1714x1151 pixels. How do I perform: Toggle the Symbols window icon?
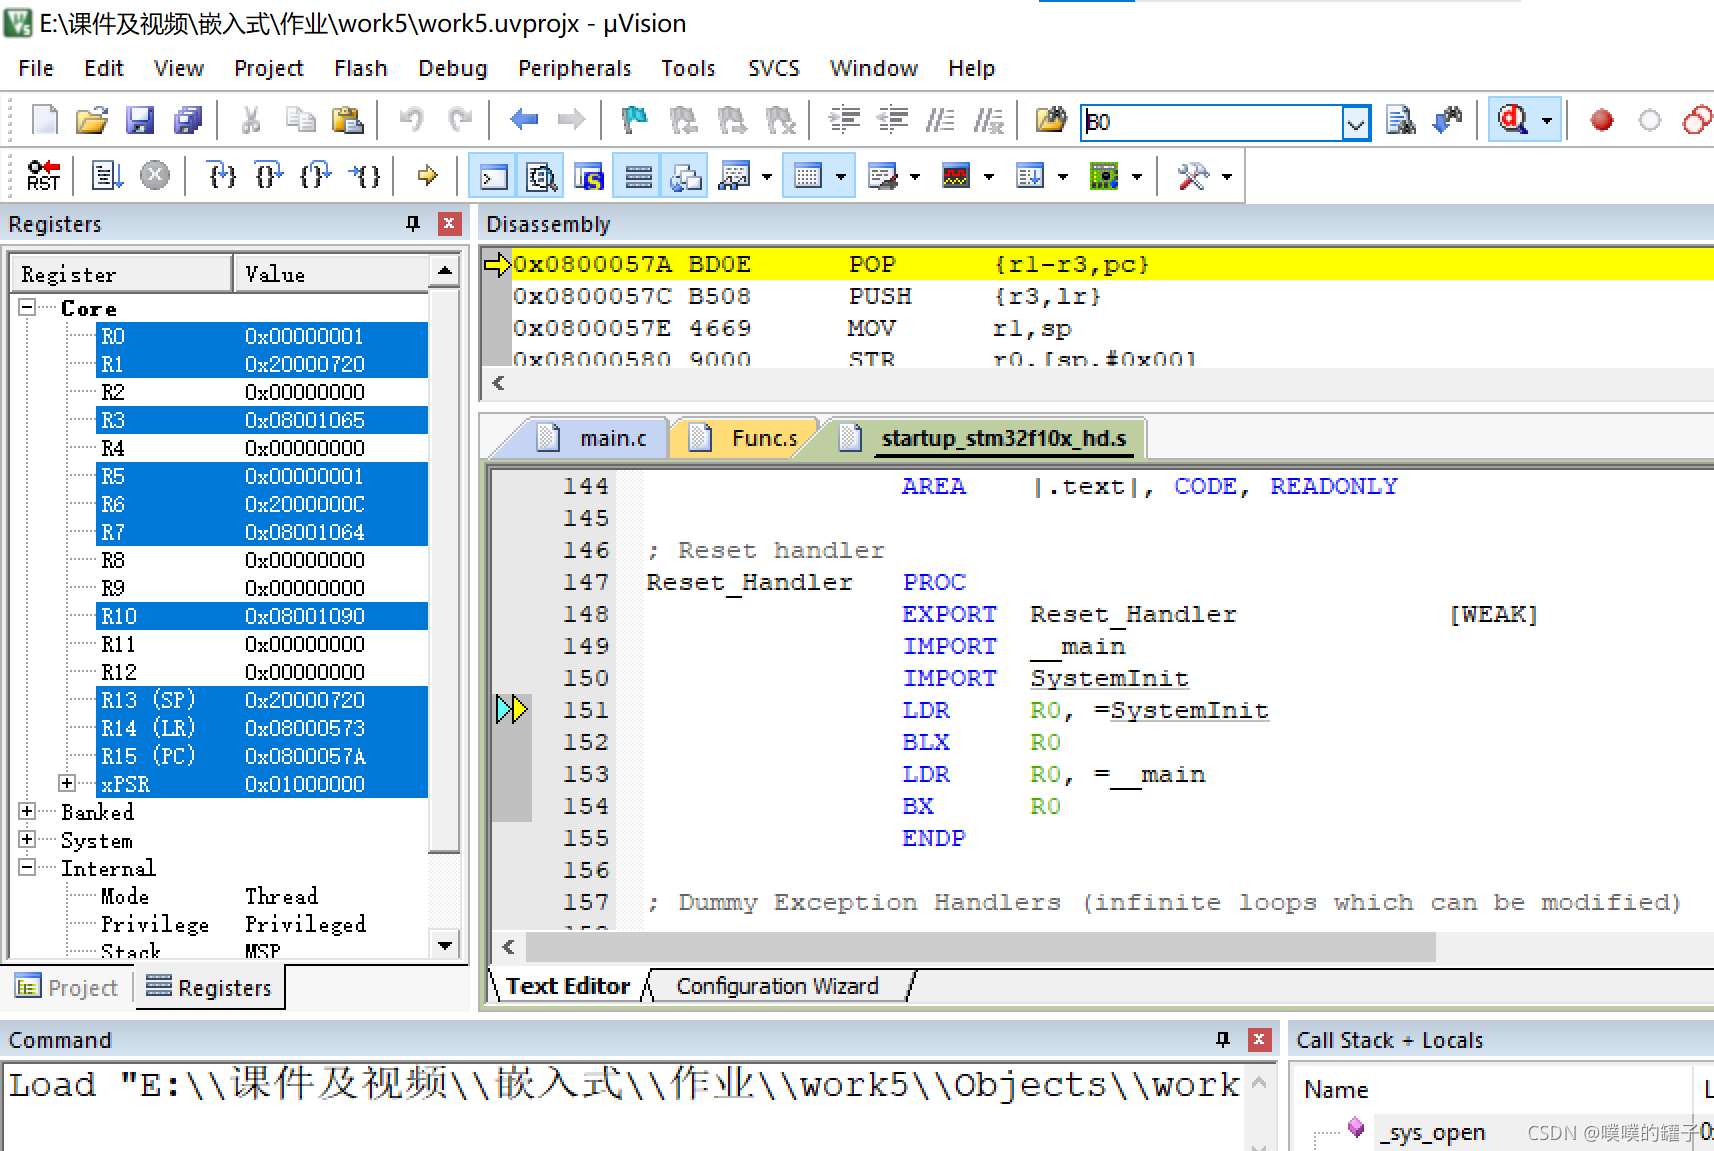click(589, 177)
